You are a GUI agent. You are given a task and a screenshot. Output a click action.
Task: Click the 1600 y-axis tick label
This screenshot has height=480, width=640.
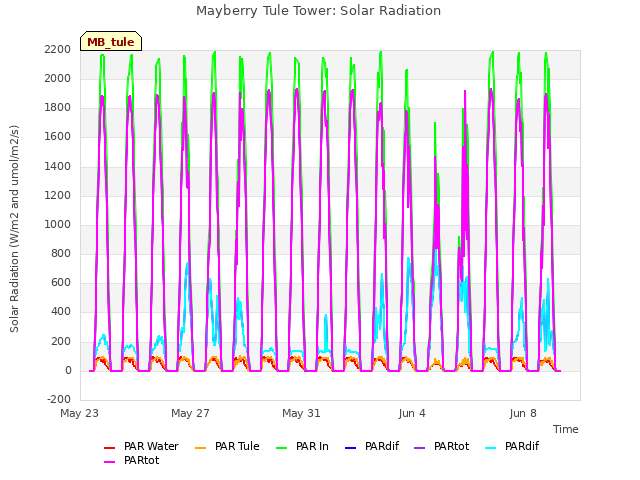[58, 137]
